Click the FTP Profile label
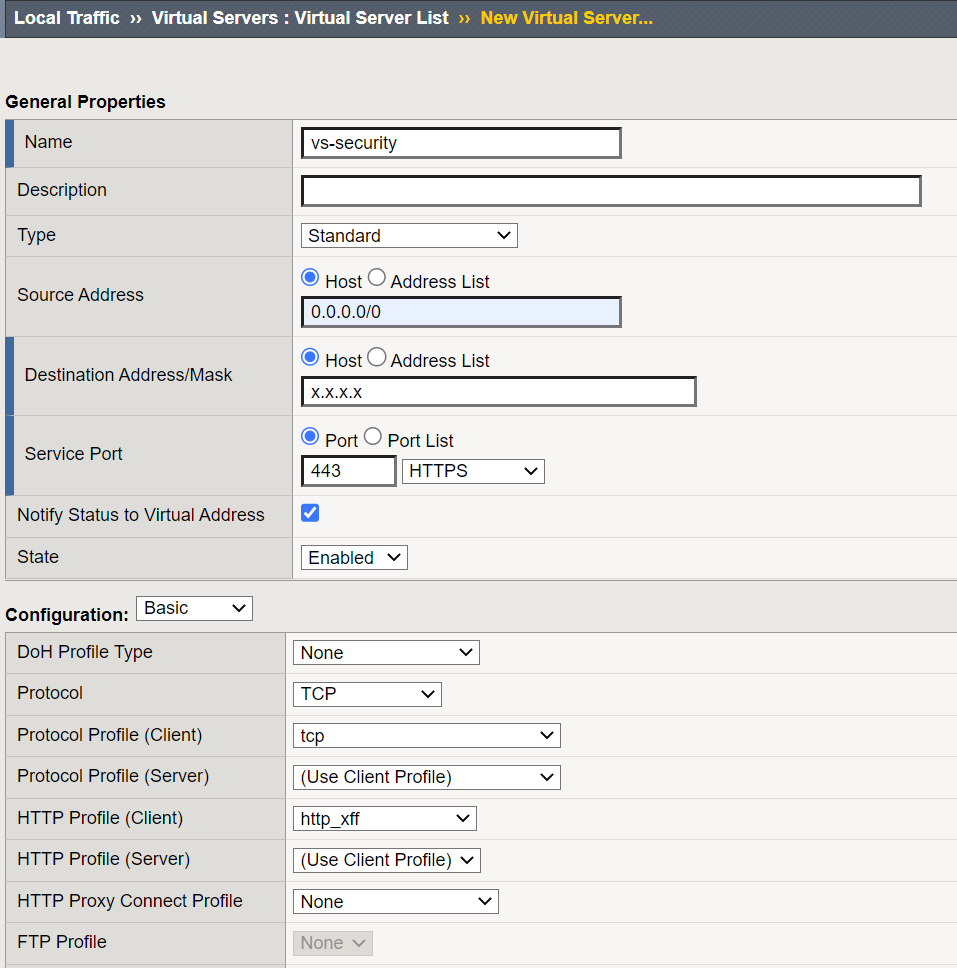957x968 pixels. 62,942
